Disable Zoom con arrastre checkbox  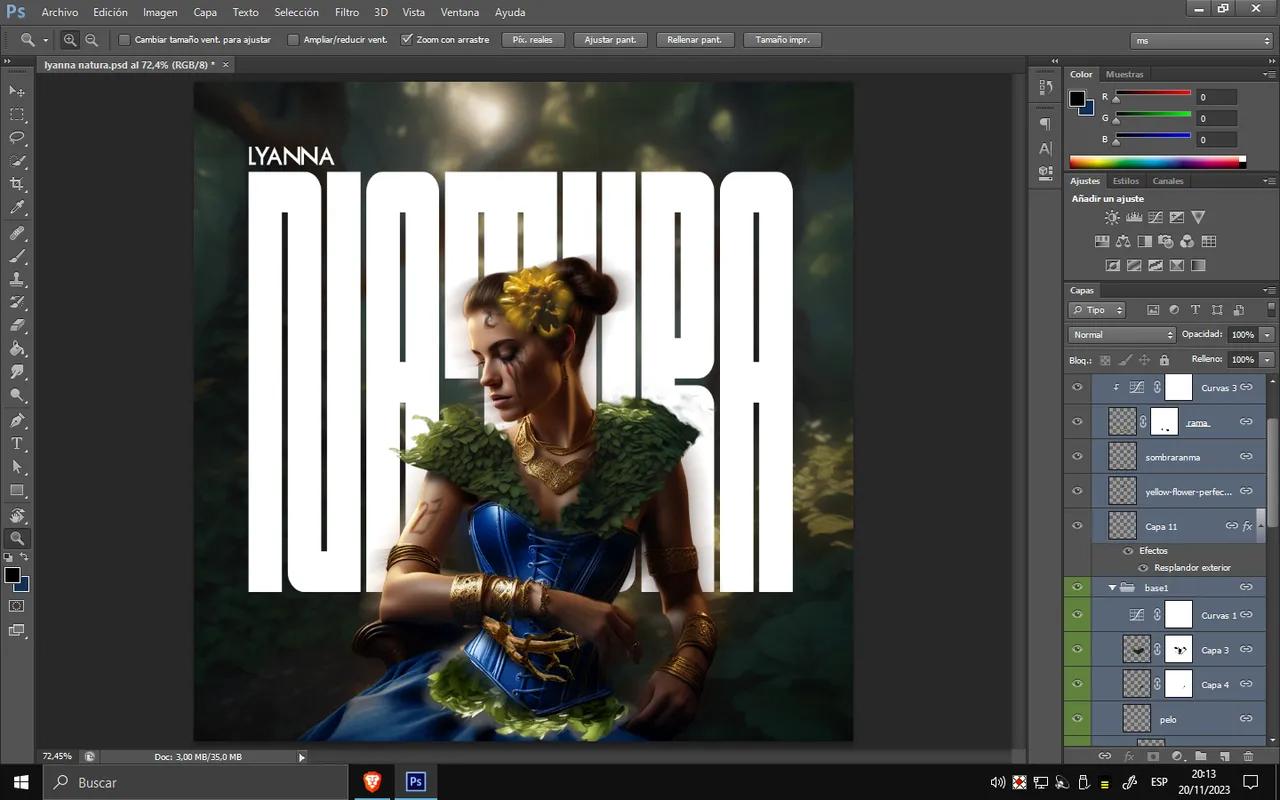[406, 40]
